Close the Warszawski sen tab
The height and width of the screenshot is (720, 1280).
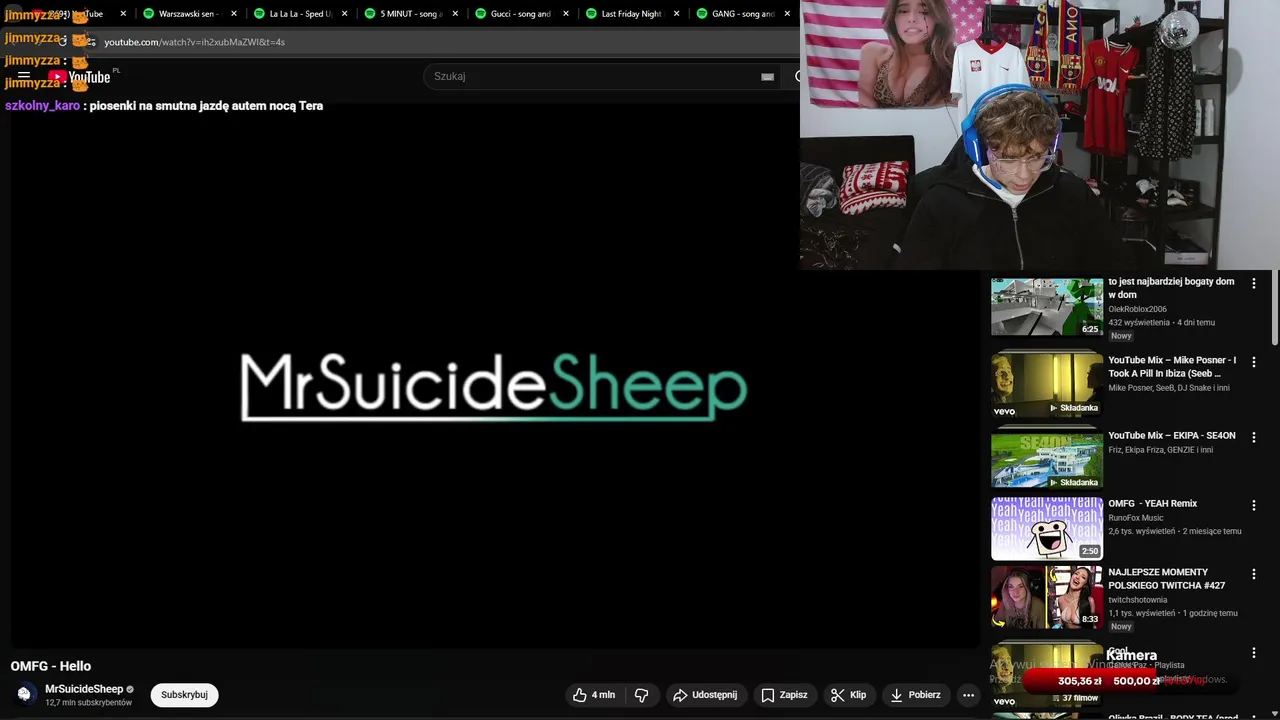coord(234,14)
